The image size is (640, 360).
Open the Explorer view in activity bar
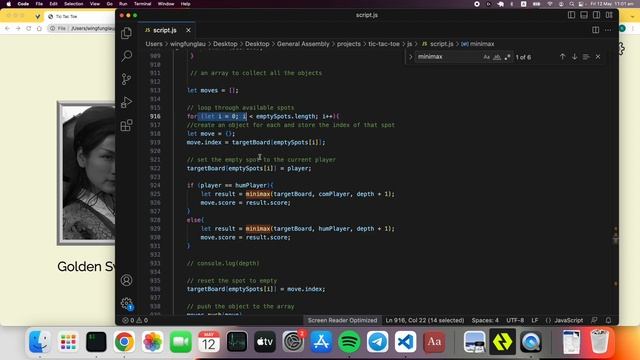(127, 33)
